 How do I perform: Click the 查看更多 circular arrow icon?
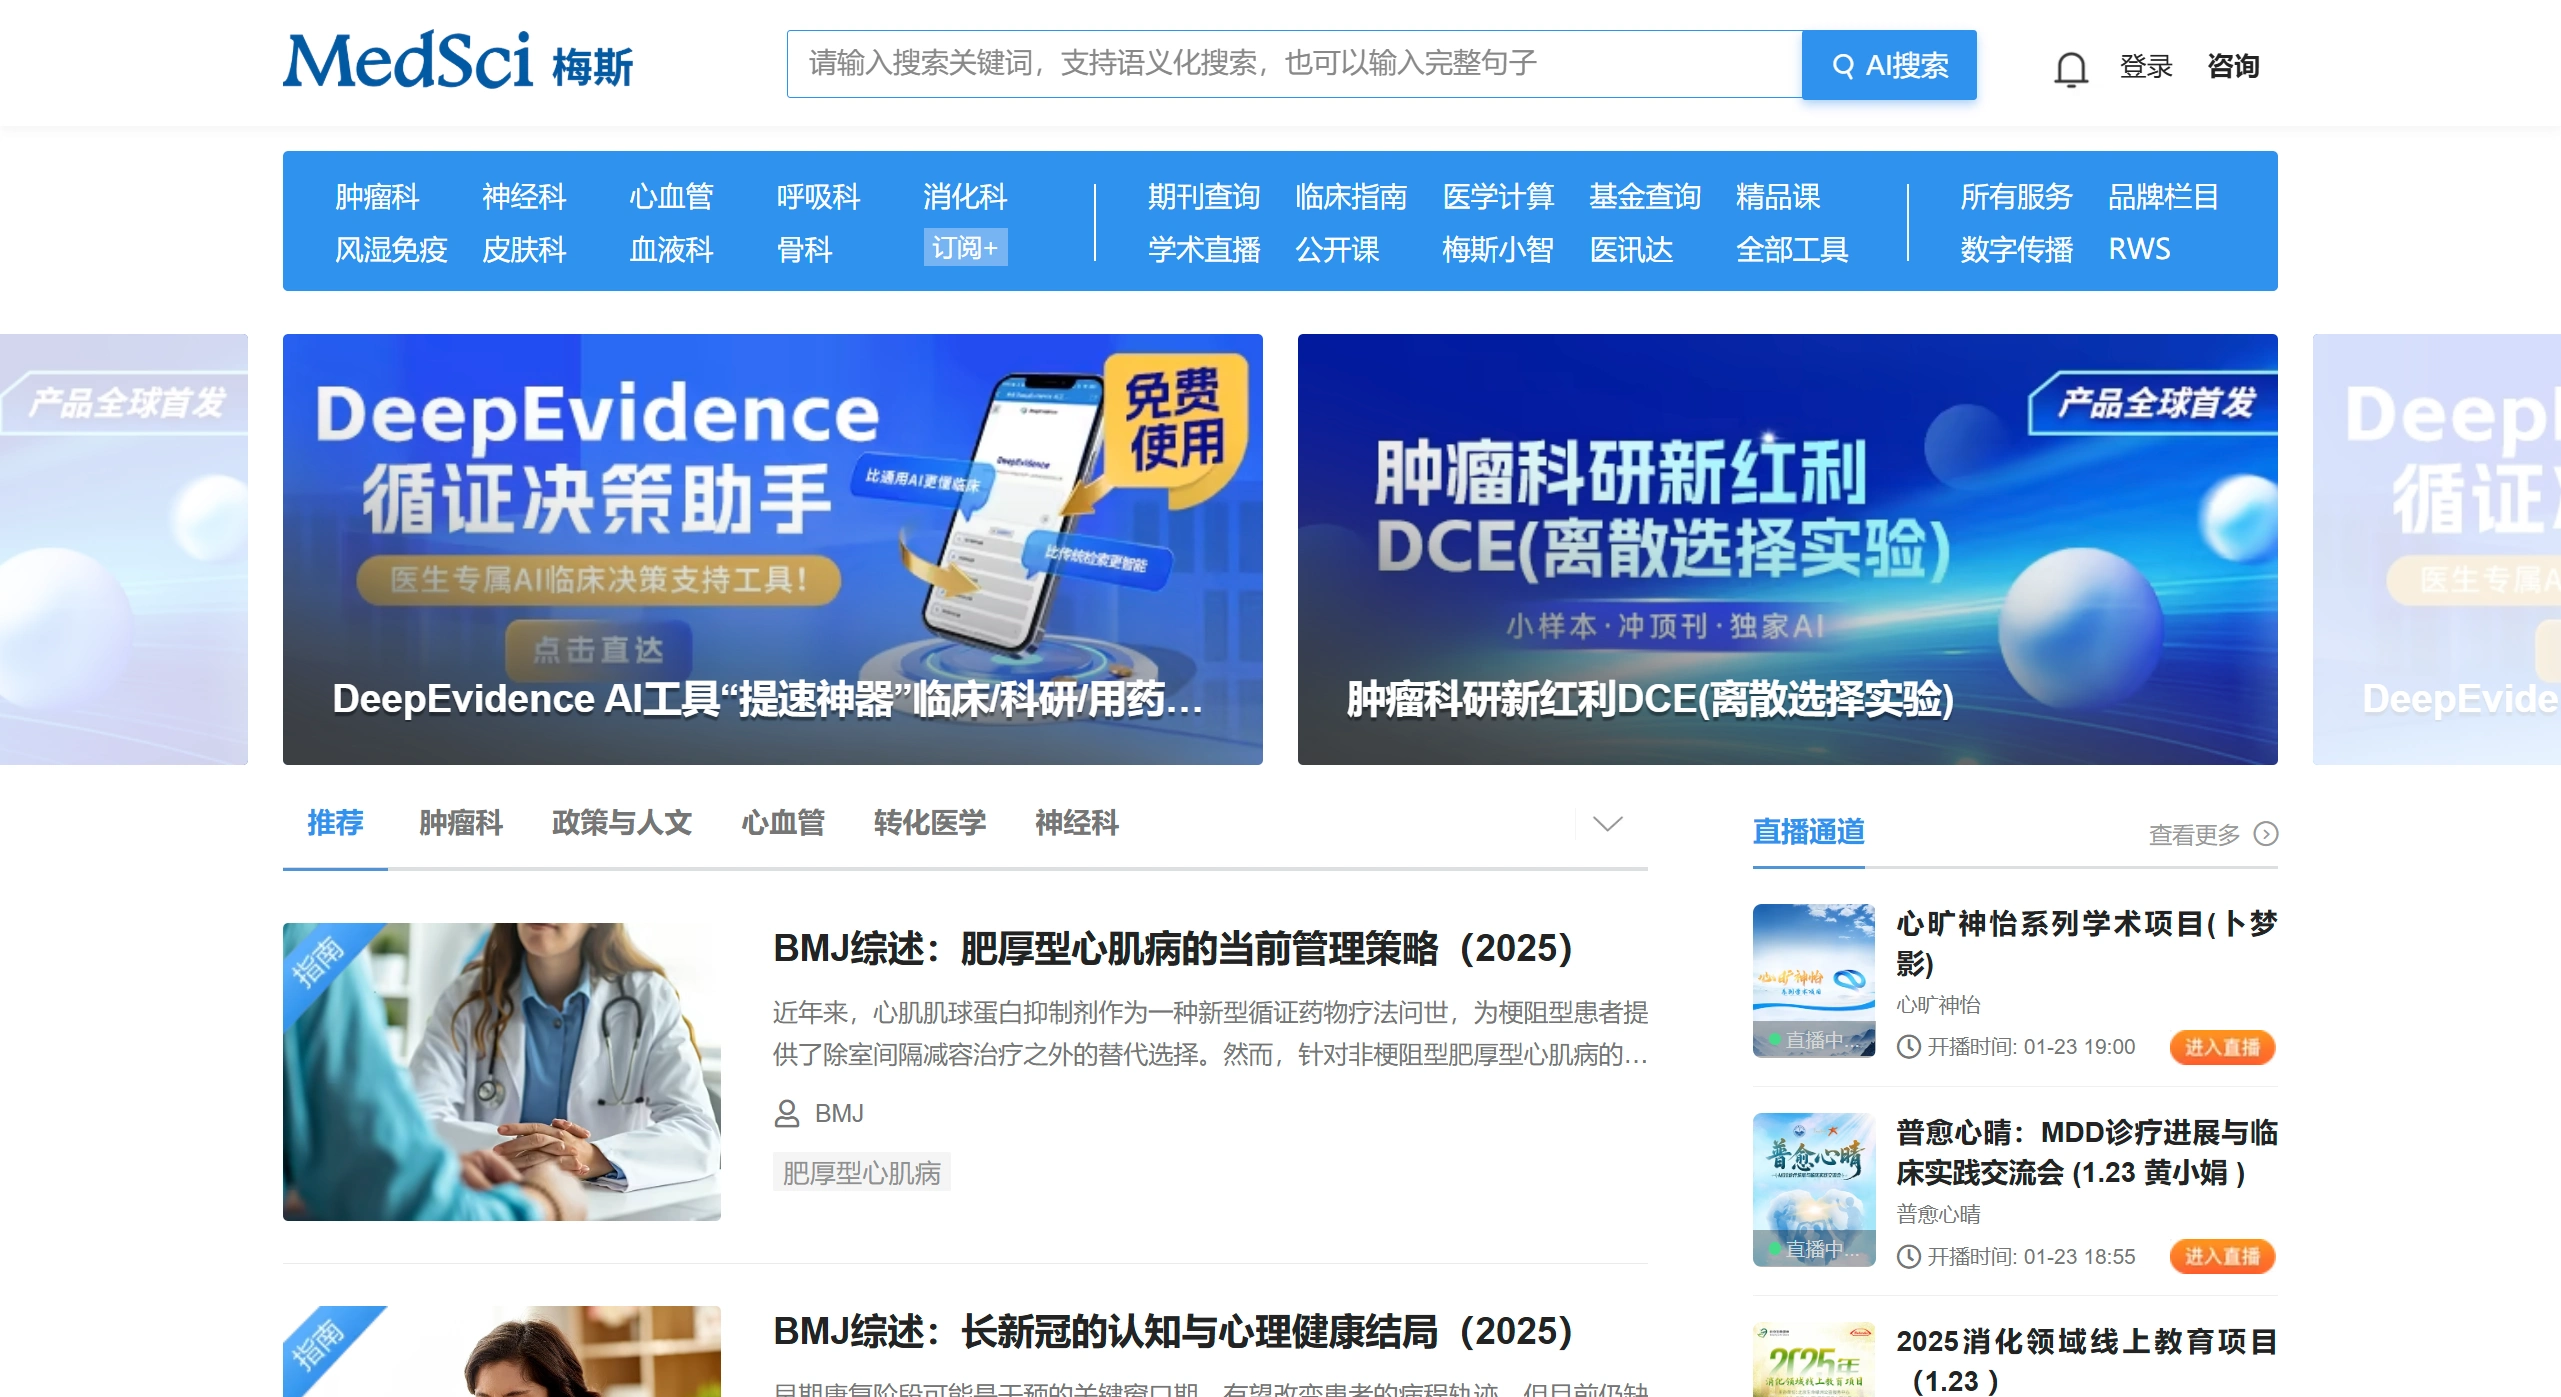(2266, 833)
